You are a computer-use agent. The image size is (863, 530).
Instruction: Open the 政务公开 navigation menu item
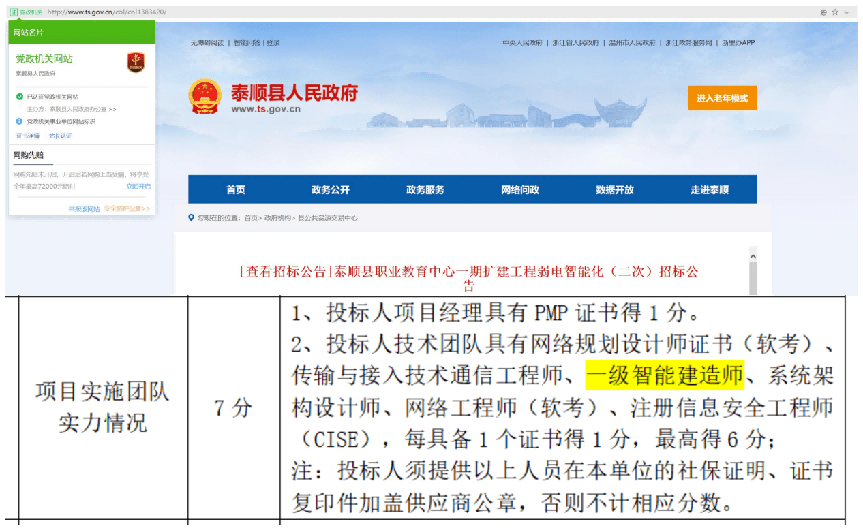coord(331,189)
